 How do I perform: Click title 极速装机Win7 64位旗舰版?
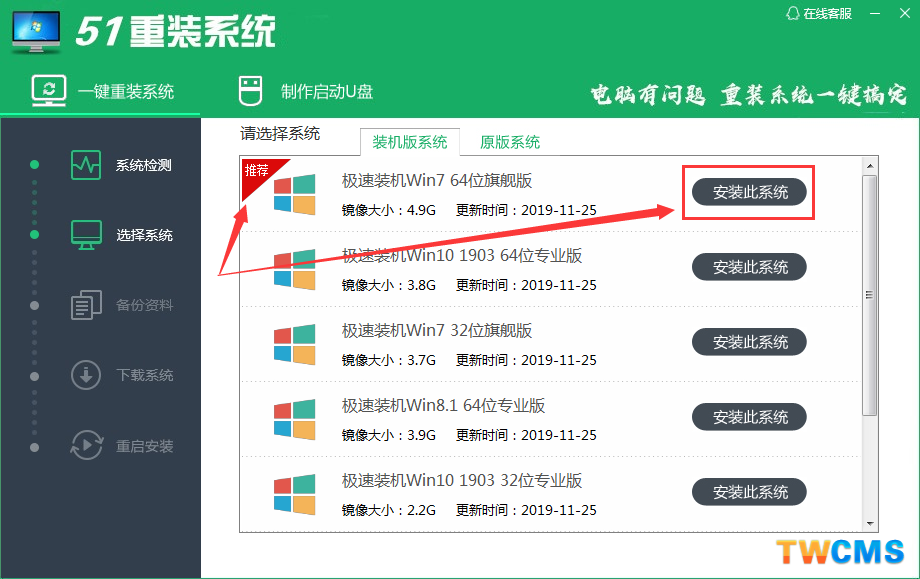[437, 180]
